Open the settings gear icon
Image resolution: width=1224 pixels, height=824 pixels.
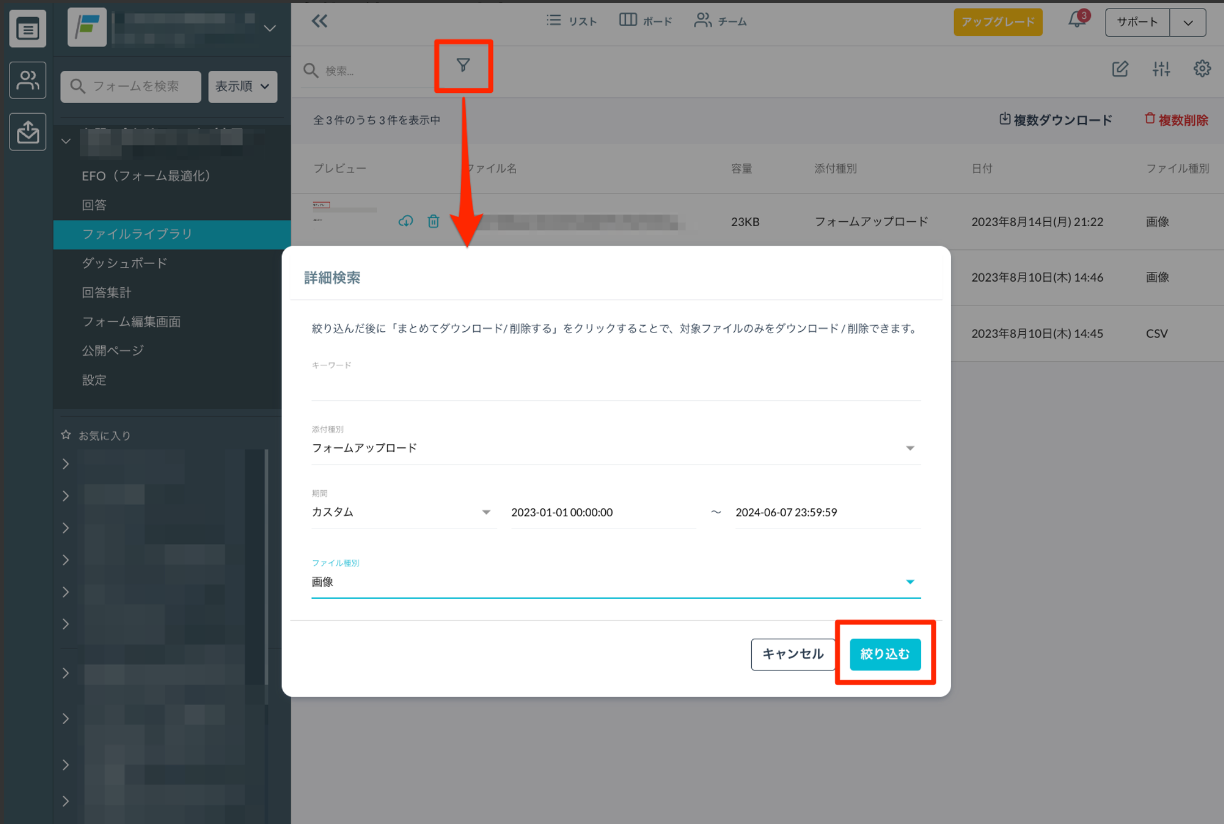pos(1202,69)
